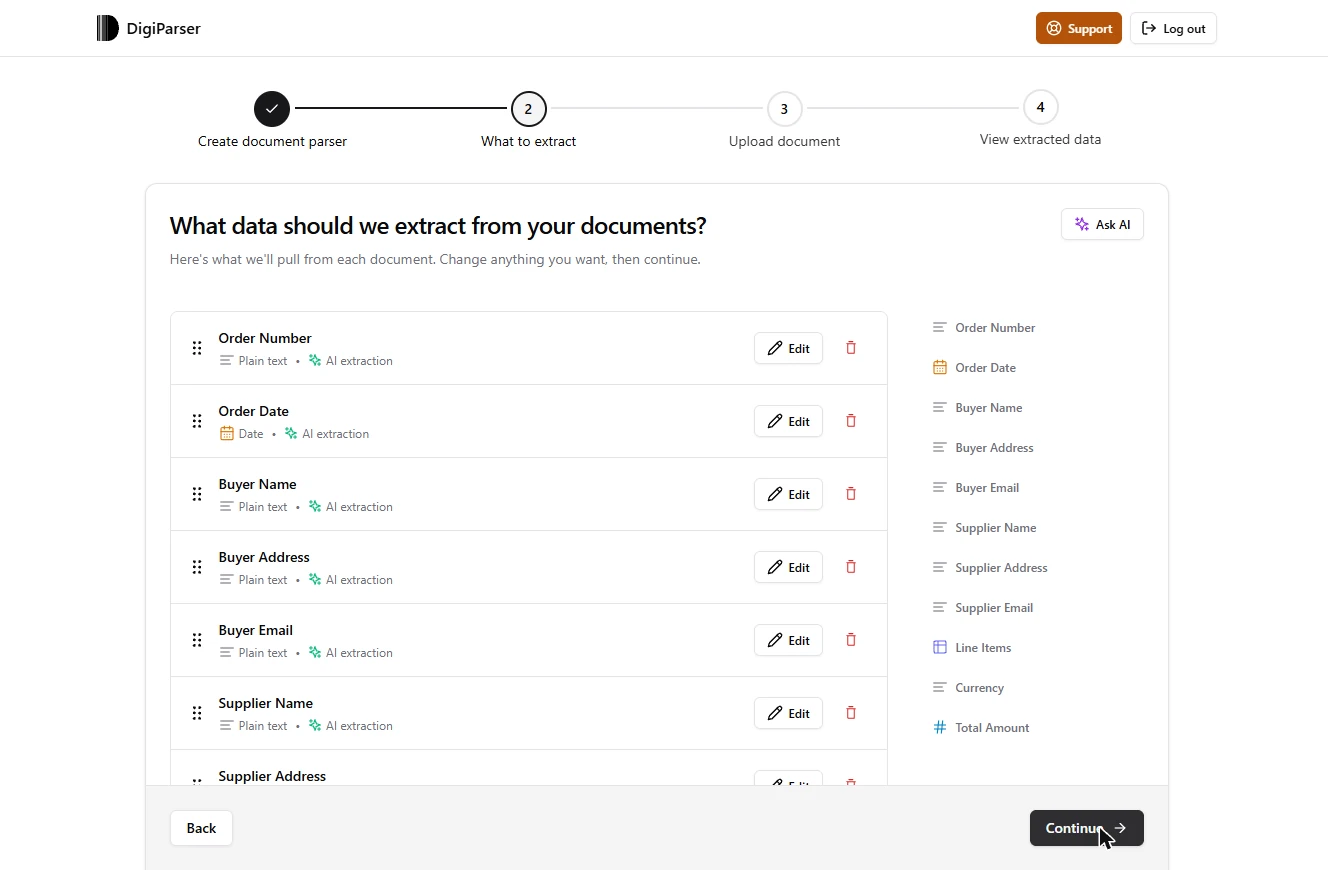Delete the Order Date field
The width and height of the screenshot is (1328, 870).
click(851, 421)
